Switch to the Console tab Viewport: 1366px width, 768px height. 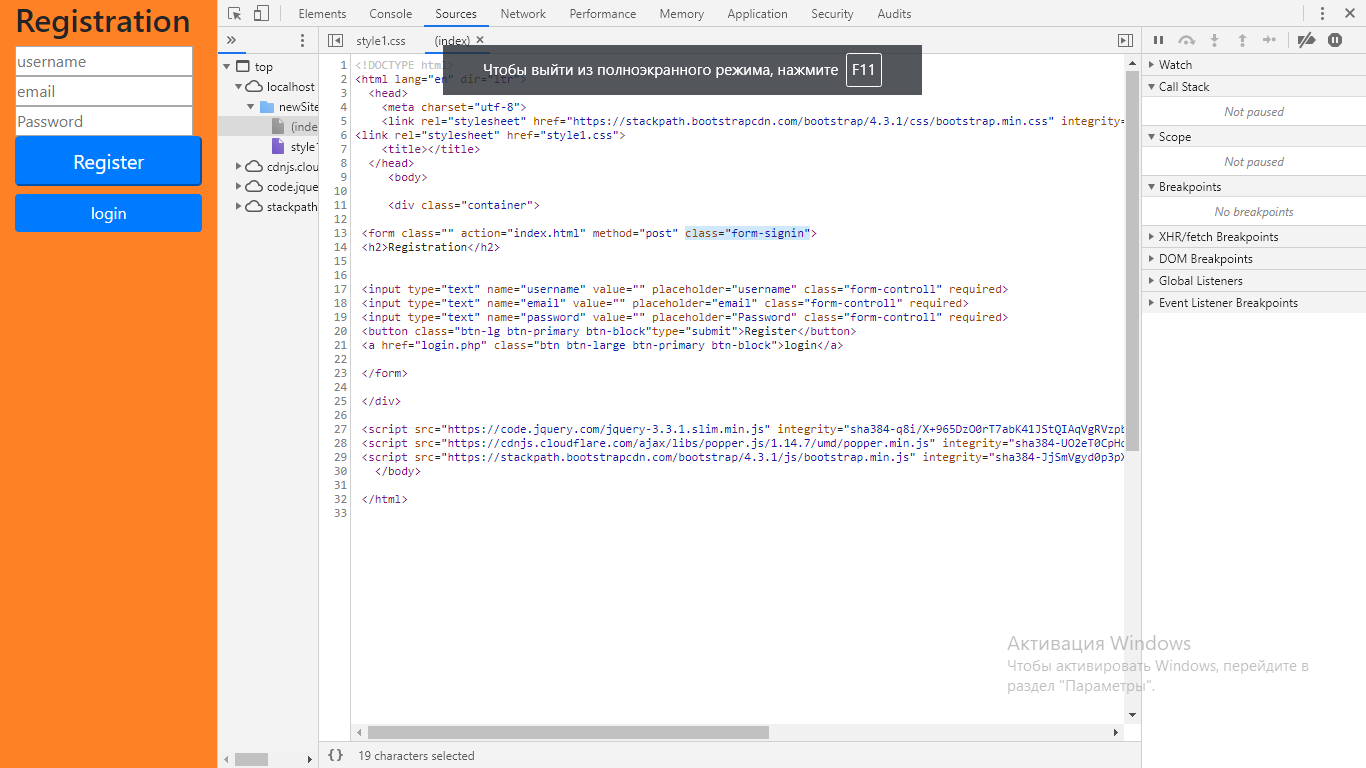pyautogui.click(x=391, y=14)
